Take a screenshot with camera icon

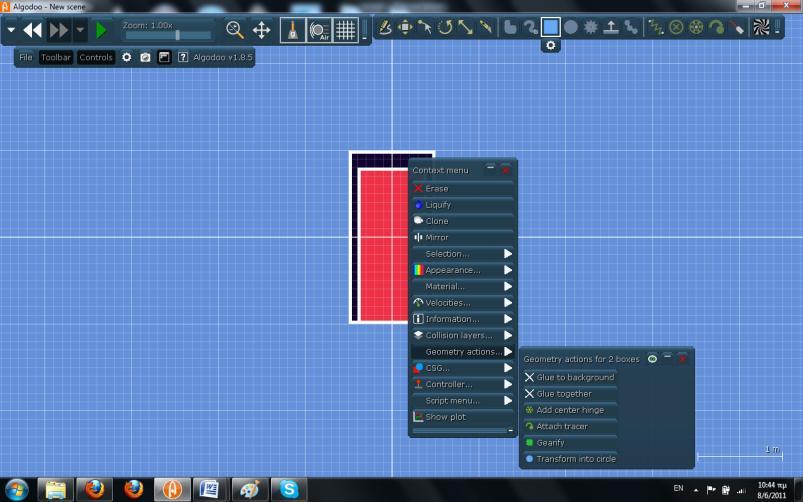(x=145, y=57)
